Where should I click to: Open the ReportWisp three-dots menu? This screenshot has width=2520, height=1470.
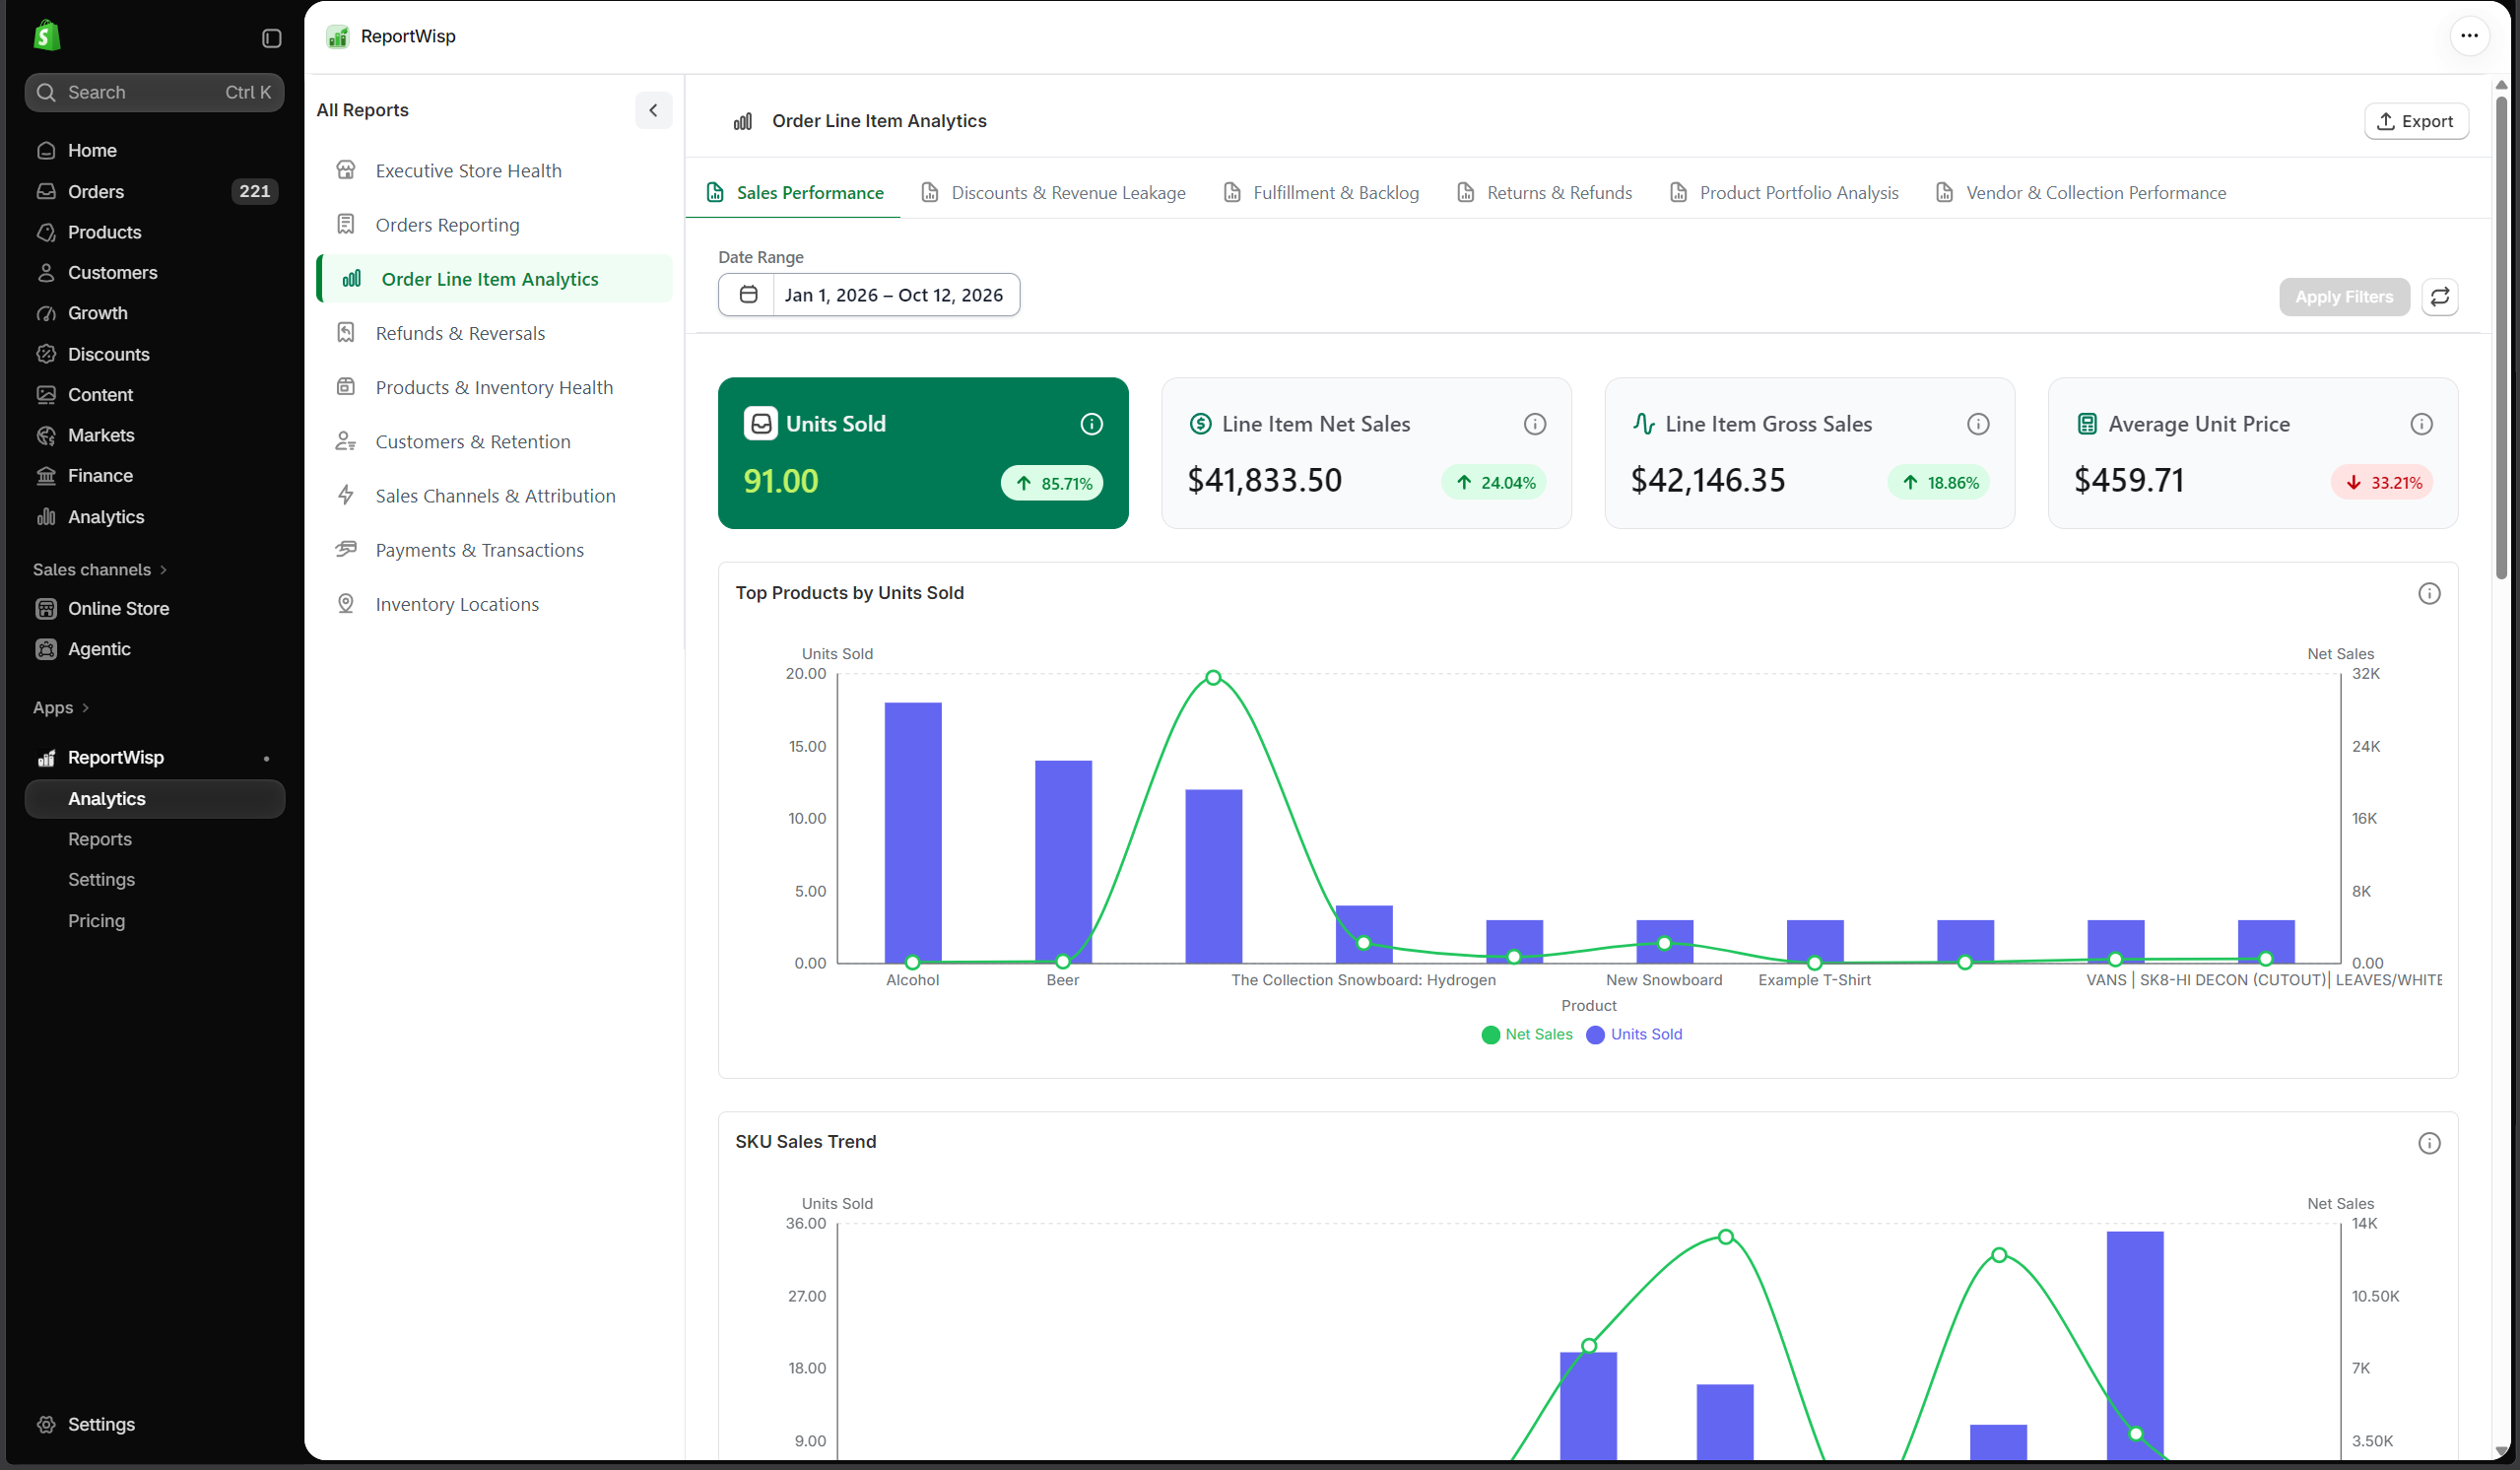pyautogui.click(x=2469, y=36)
